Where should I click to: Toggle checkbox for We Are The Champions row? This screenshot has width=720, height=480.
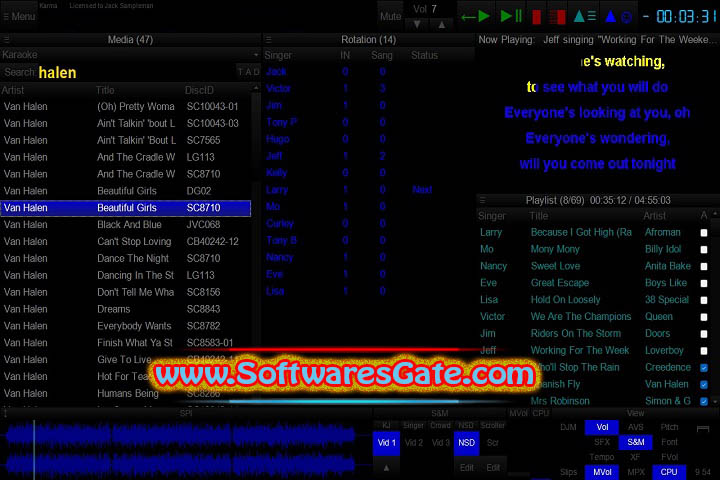point(703,317)
